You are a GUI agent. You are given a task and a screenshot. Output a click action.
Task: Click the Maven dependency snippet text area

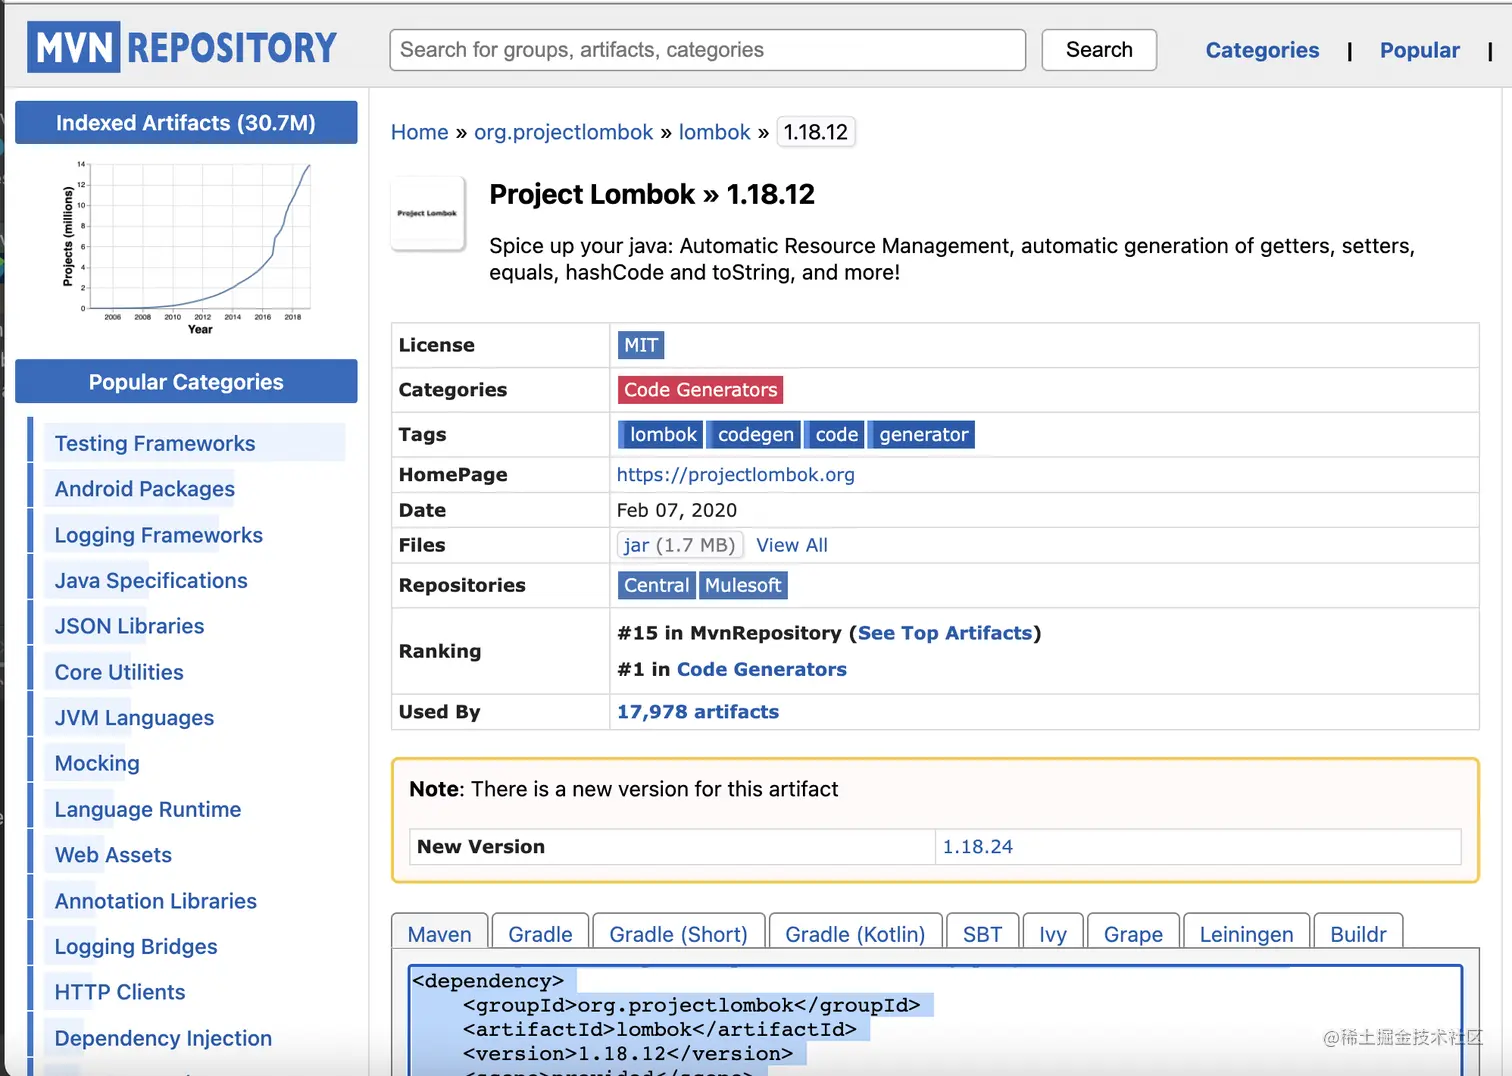click(935, 1020)
